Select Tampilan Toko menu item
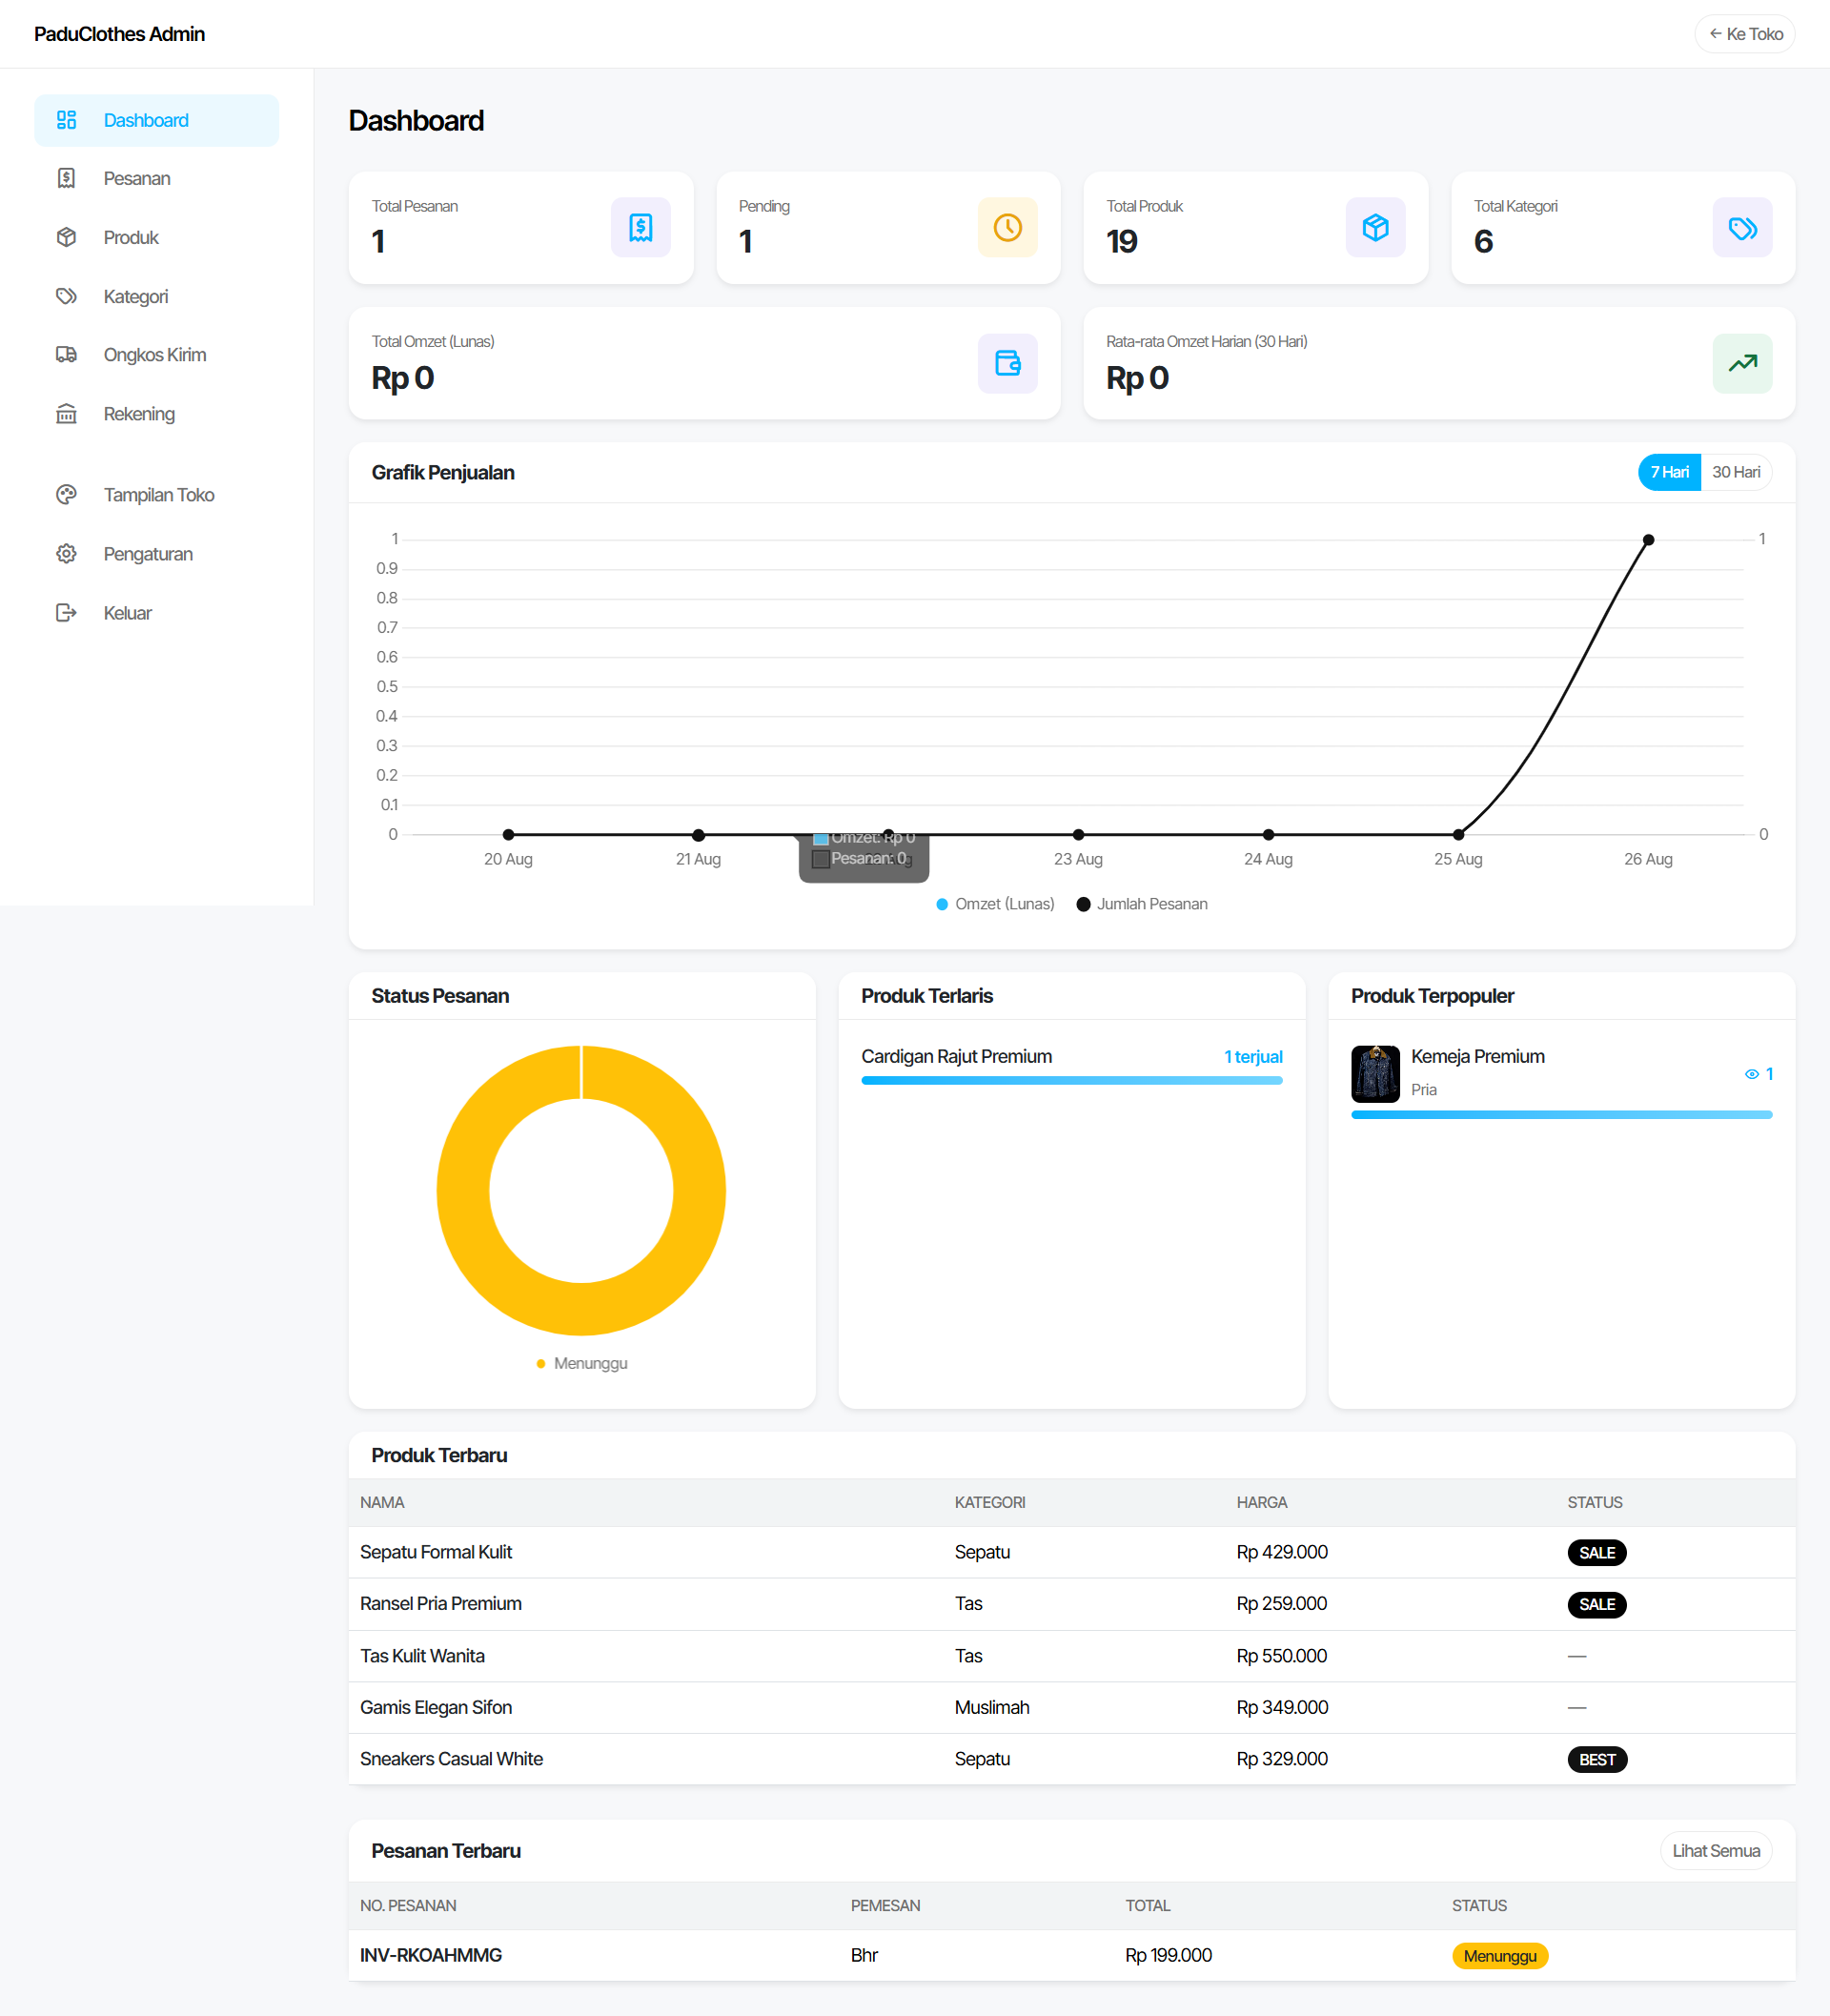The width and height of the screenshot is (1830, 2016). pos(156,495)
